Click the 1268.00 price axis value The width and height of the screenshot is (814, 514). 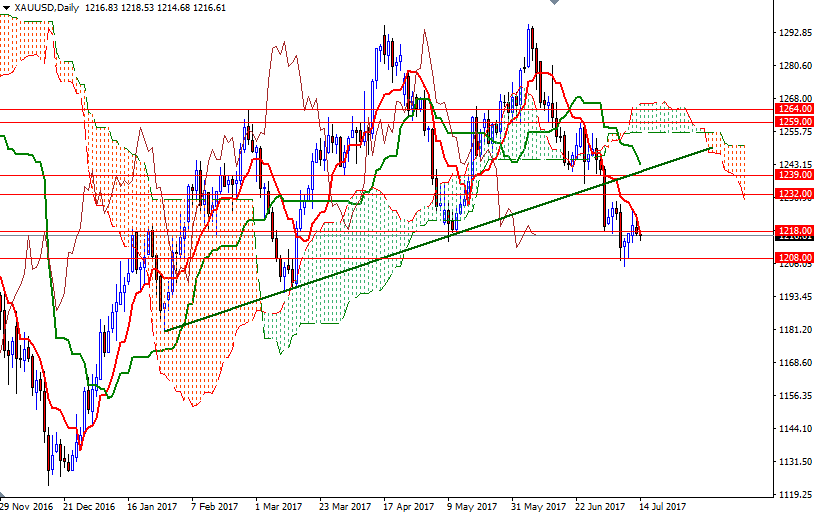[795, 98]
